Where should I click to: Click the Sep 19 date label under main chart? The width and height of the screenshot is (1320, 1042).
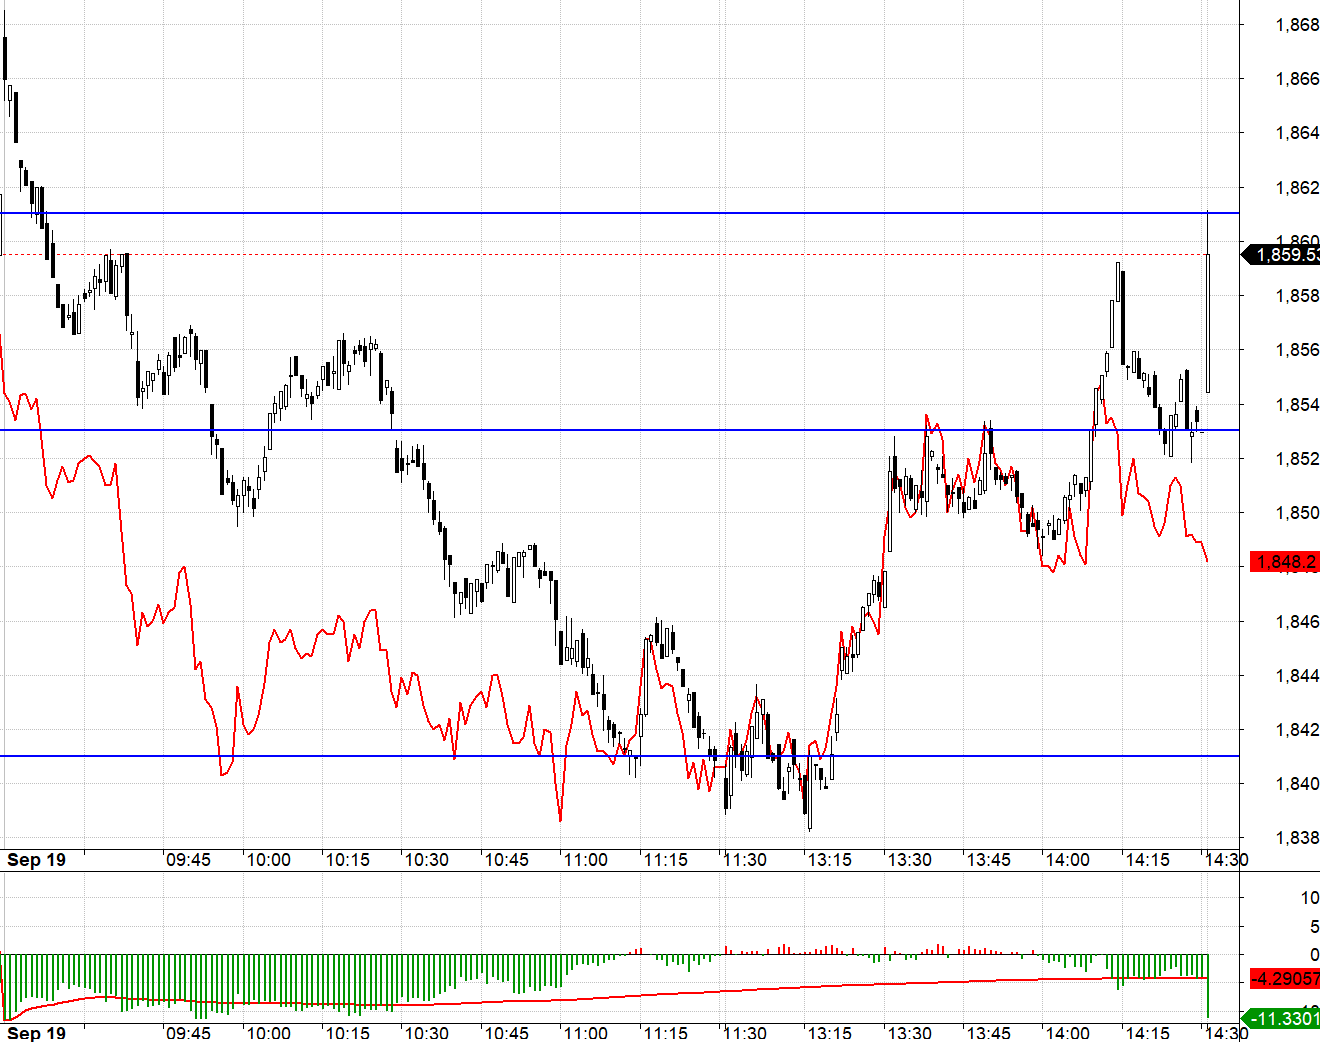pyautogui.click(x=37, y=860)
